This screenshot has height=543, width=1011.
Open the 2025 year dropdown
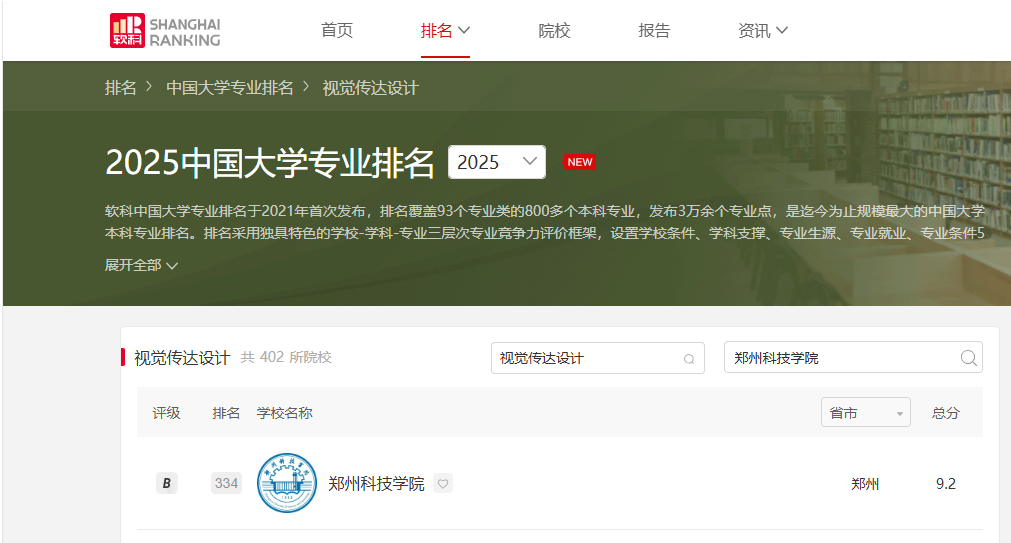click(x=496, y=162)
